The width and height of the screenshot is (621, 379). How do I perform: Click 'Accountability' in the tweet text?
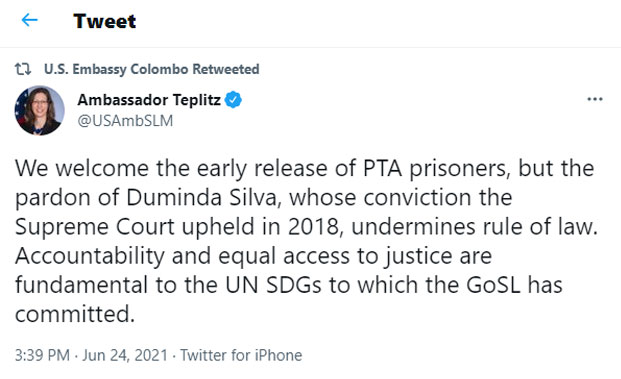point(90,257)
